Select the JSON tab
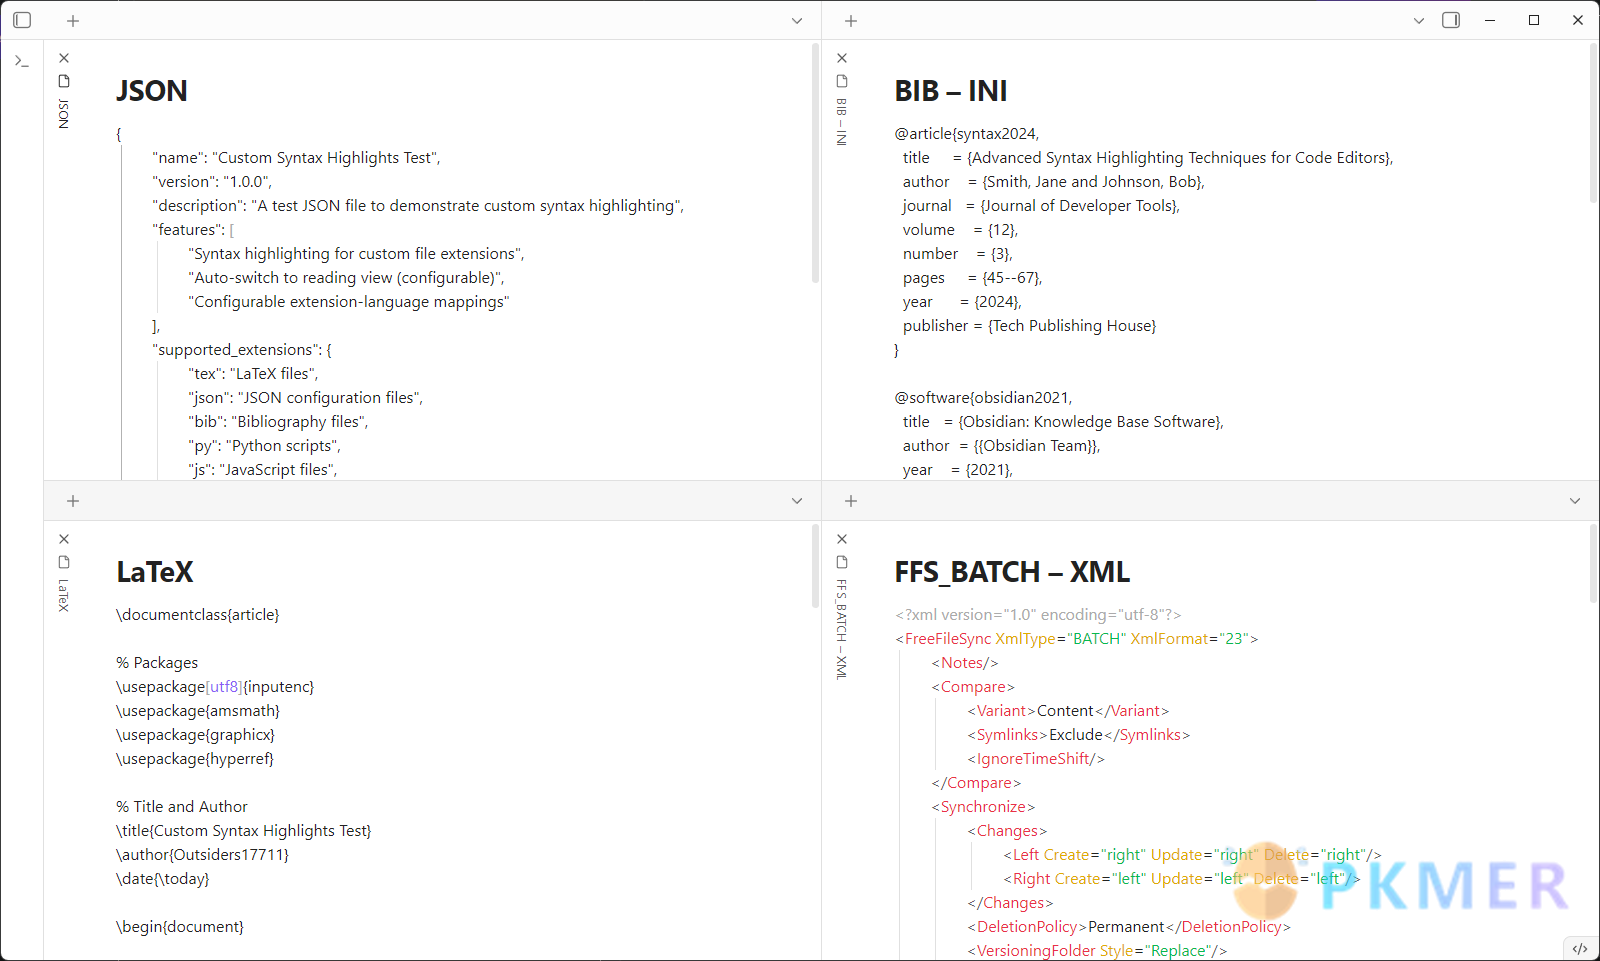 64,110
